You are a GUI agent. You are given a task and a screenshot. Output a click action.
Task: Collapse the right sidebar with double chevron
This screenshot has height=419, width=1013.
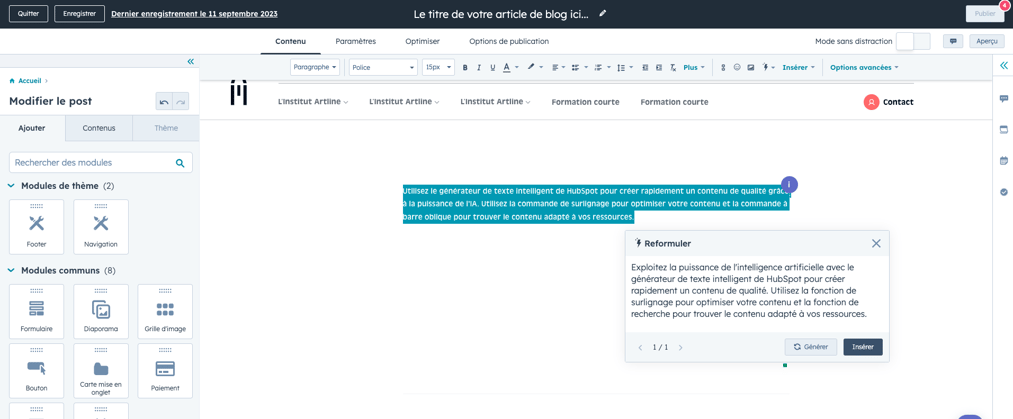tap(1003, 65)
